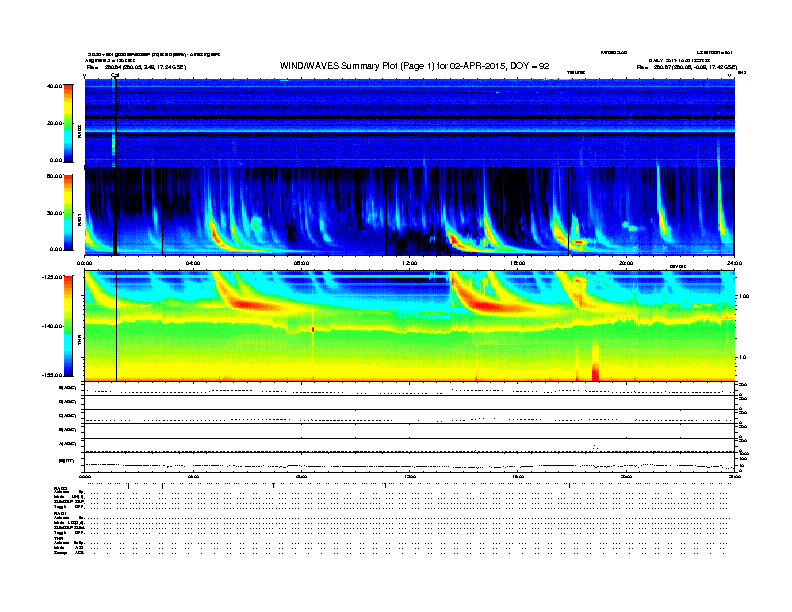Image resolution: width=792 pixels, height=612 pixels.
Task: Click the RAD2 axis label beside top spectrogram
Action: tap(79, 131)
